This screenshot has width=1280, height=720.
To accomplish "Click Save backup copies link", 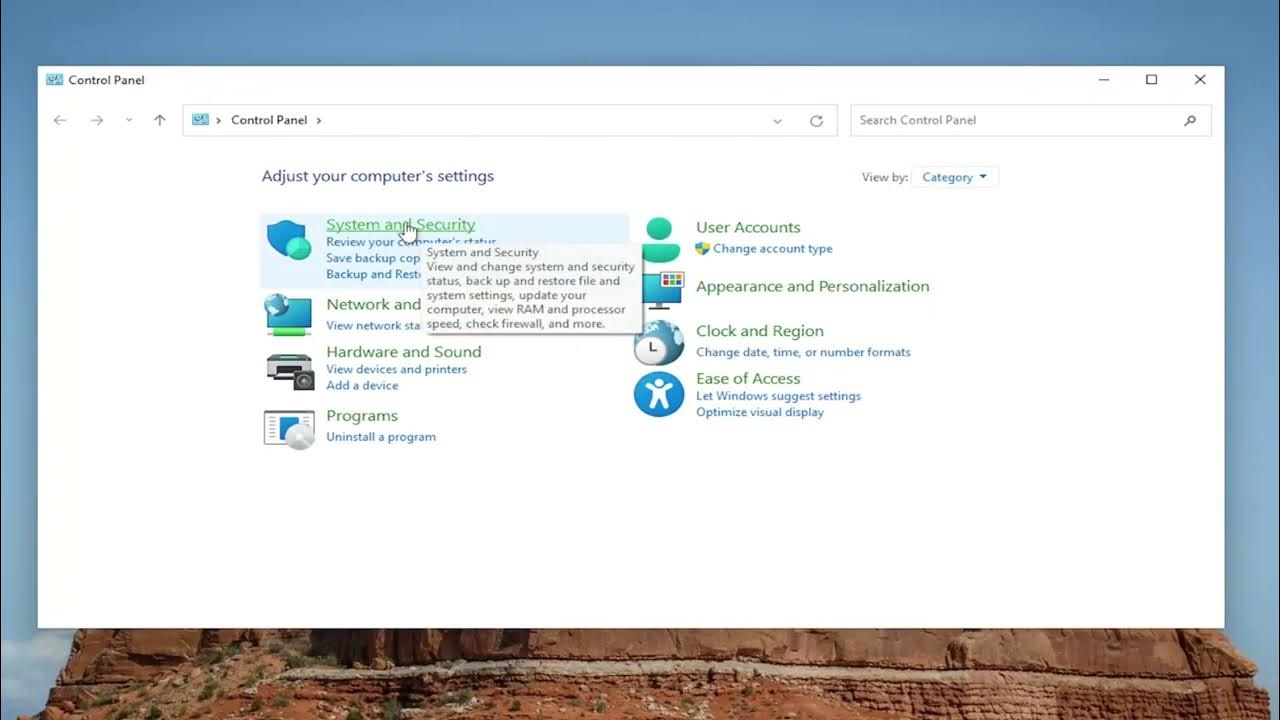I will click(x=373, y=258).
